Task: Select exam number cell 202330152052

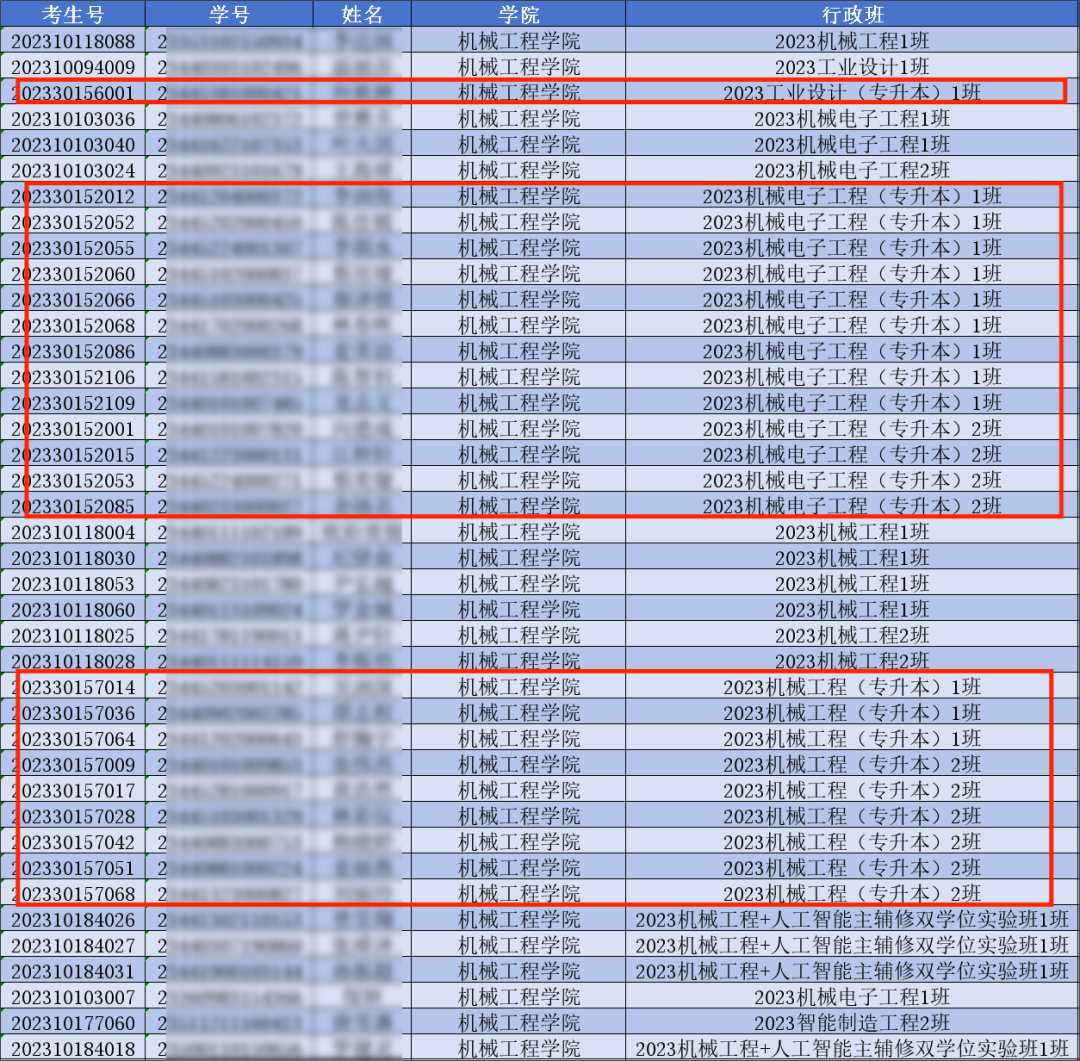Action: tap(73, 222)
